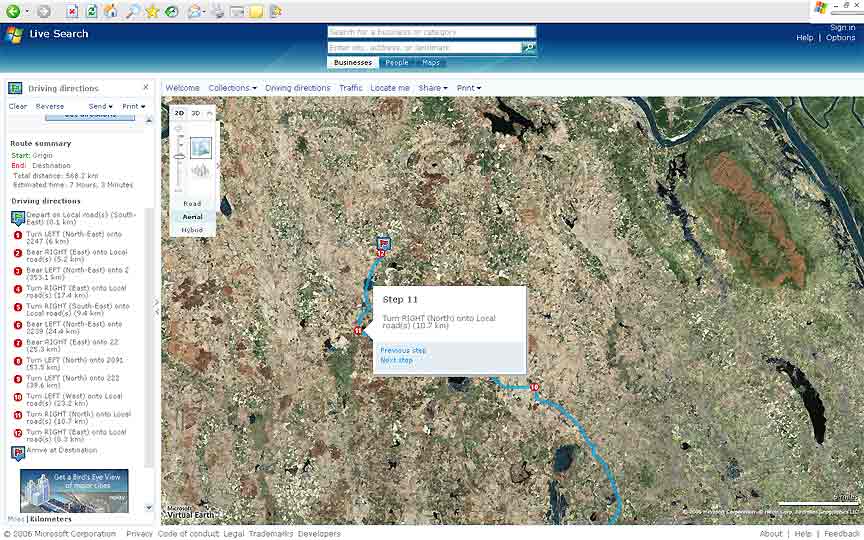The image size is (864, 540).
Task: Click the browser Refresh page icon
Action: point(91,11)
